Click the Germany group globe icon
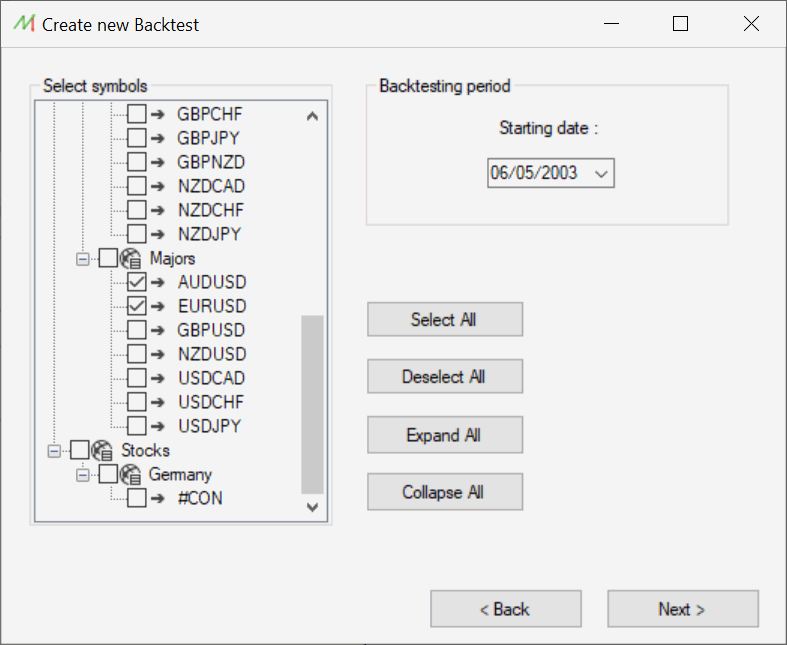This screenshot has height=645, width=787. click(x=131, y=474)
